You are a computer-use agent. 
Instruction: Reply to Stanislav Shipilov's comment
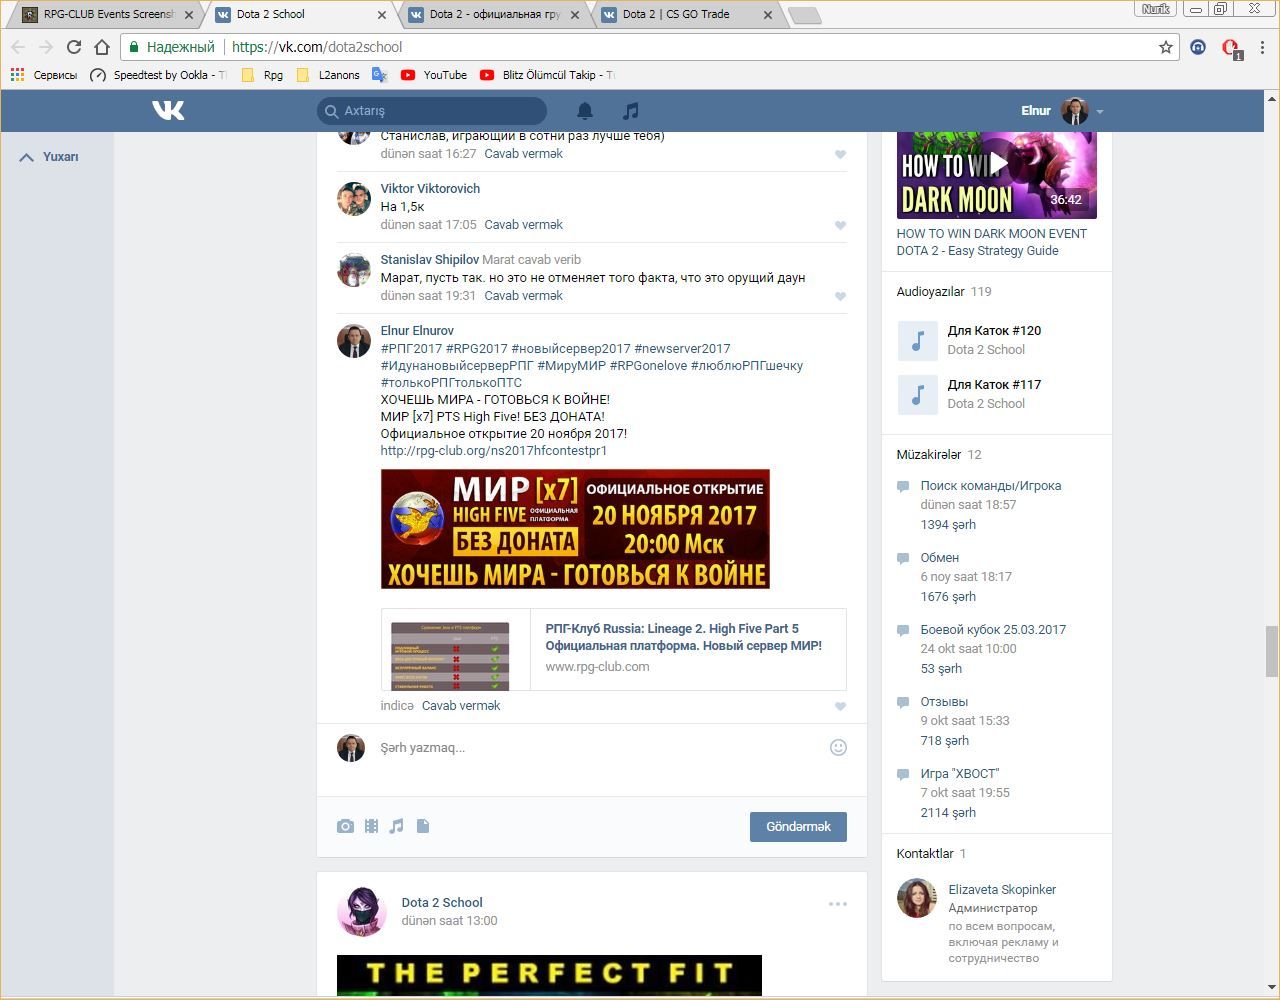click(x=523, y=296)
